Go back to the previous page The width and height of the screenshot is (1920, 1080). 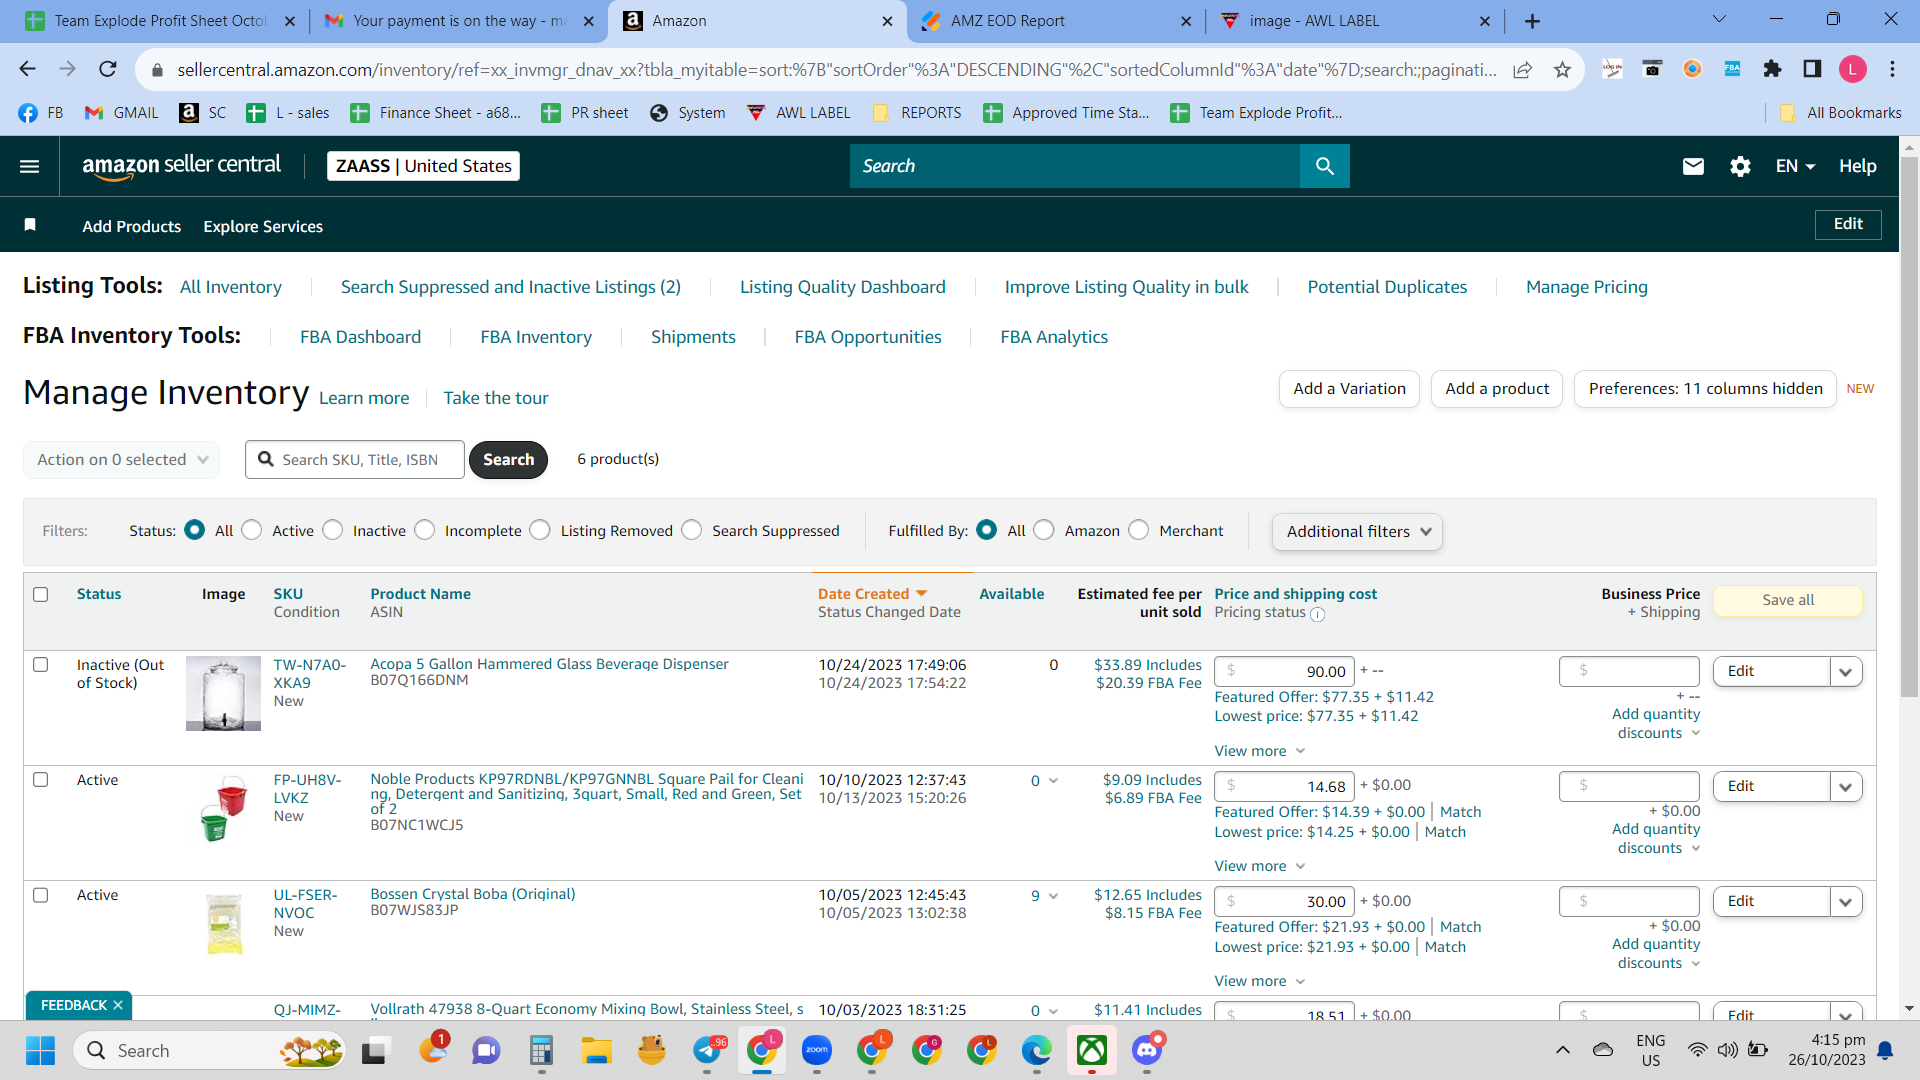[27, 69]
